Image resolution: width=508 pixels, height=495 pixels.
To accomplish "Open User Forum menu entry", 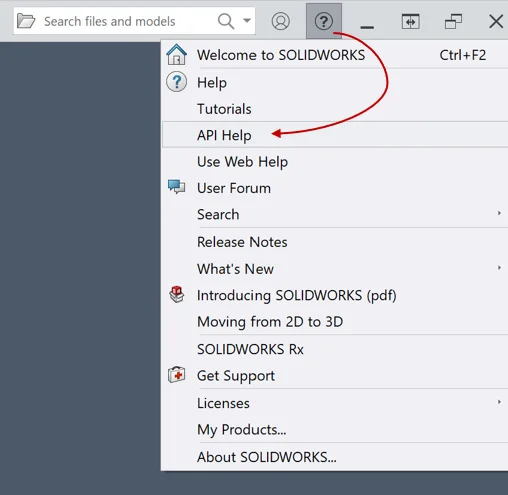I will [335, 188].
